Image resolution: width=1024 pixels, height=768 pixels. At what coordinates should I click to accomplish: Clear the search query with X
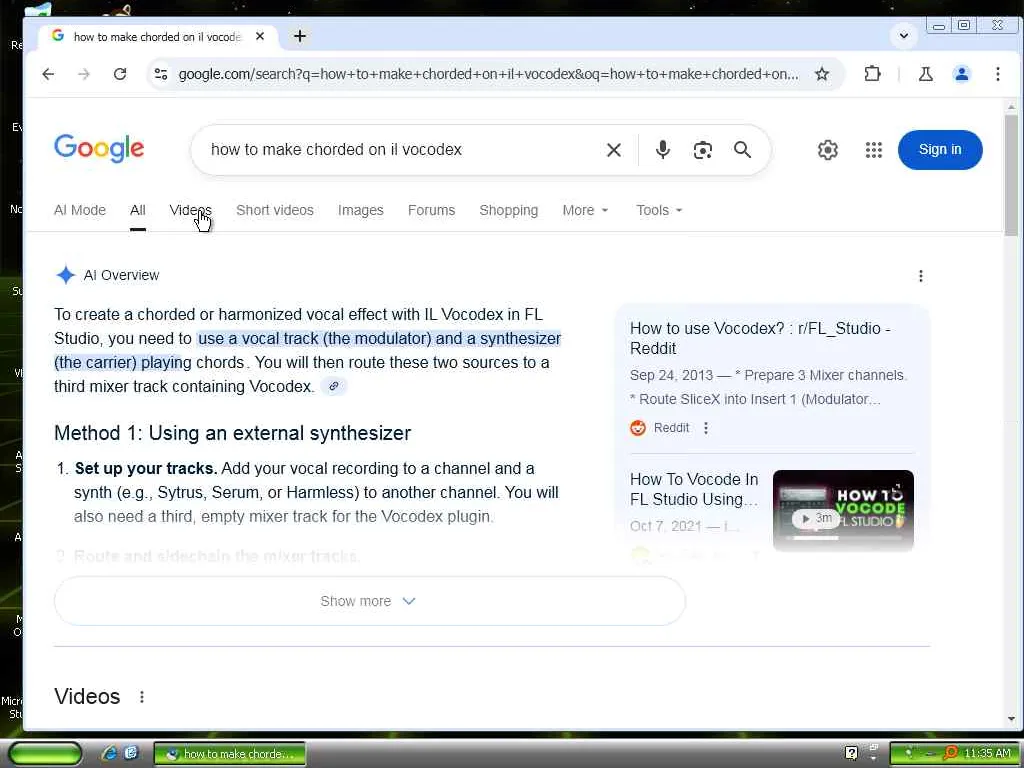click(614, 150)
